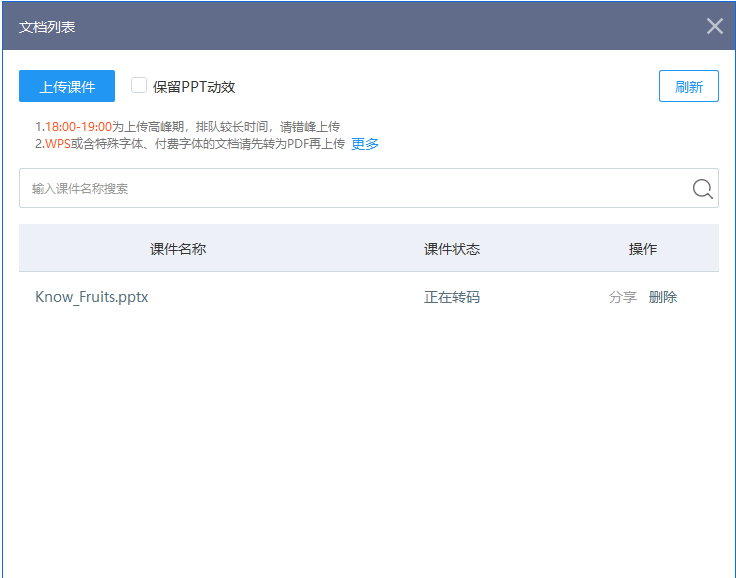Click the 操作 column header
The height and width of the screenshot is (578, 736).
643,249
